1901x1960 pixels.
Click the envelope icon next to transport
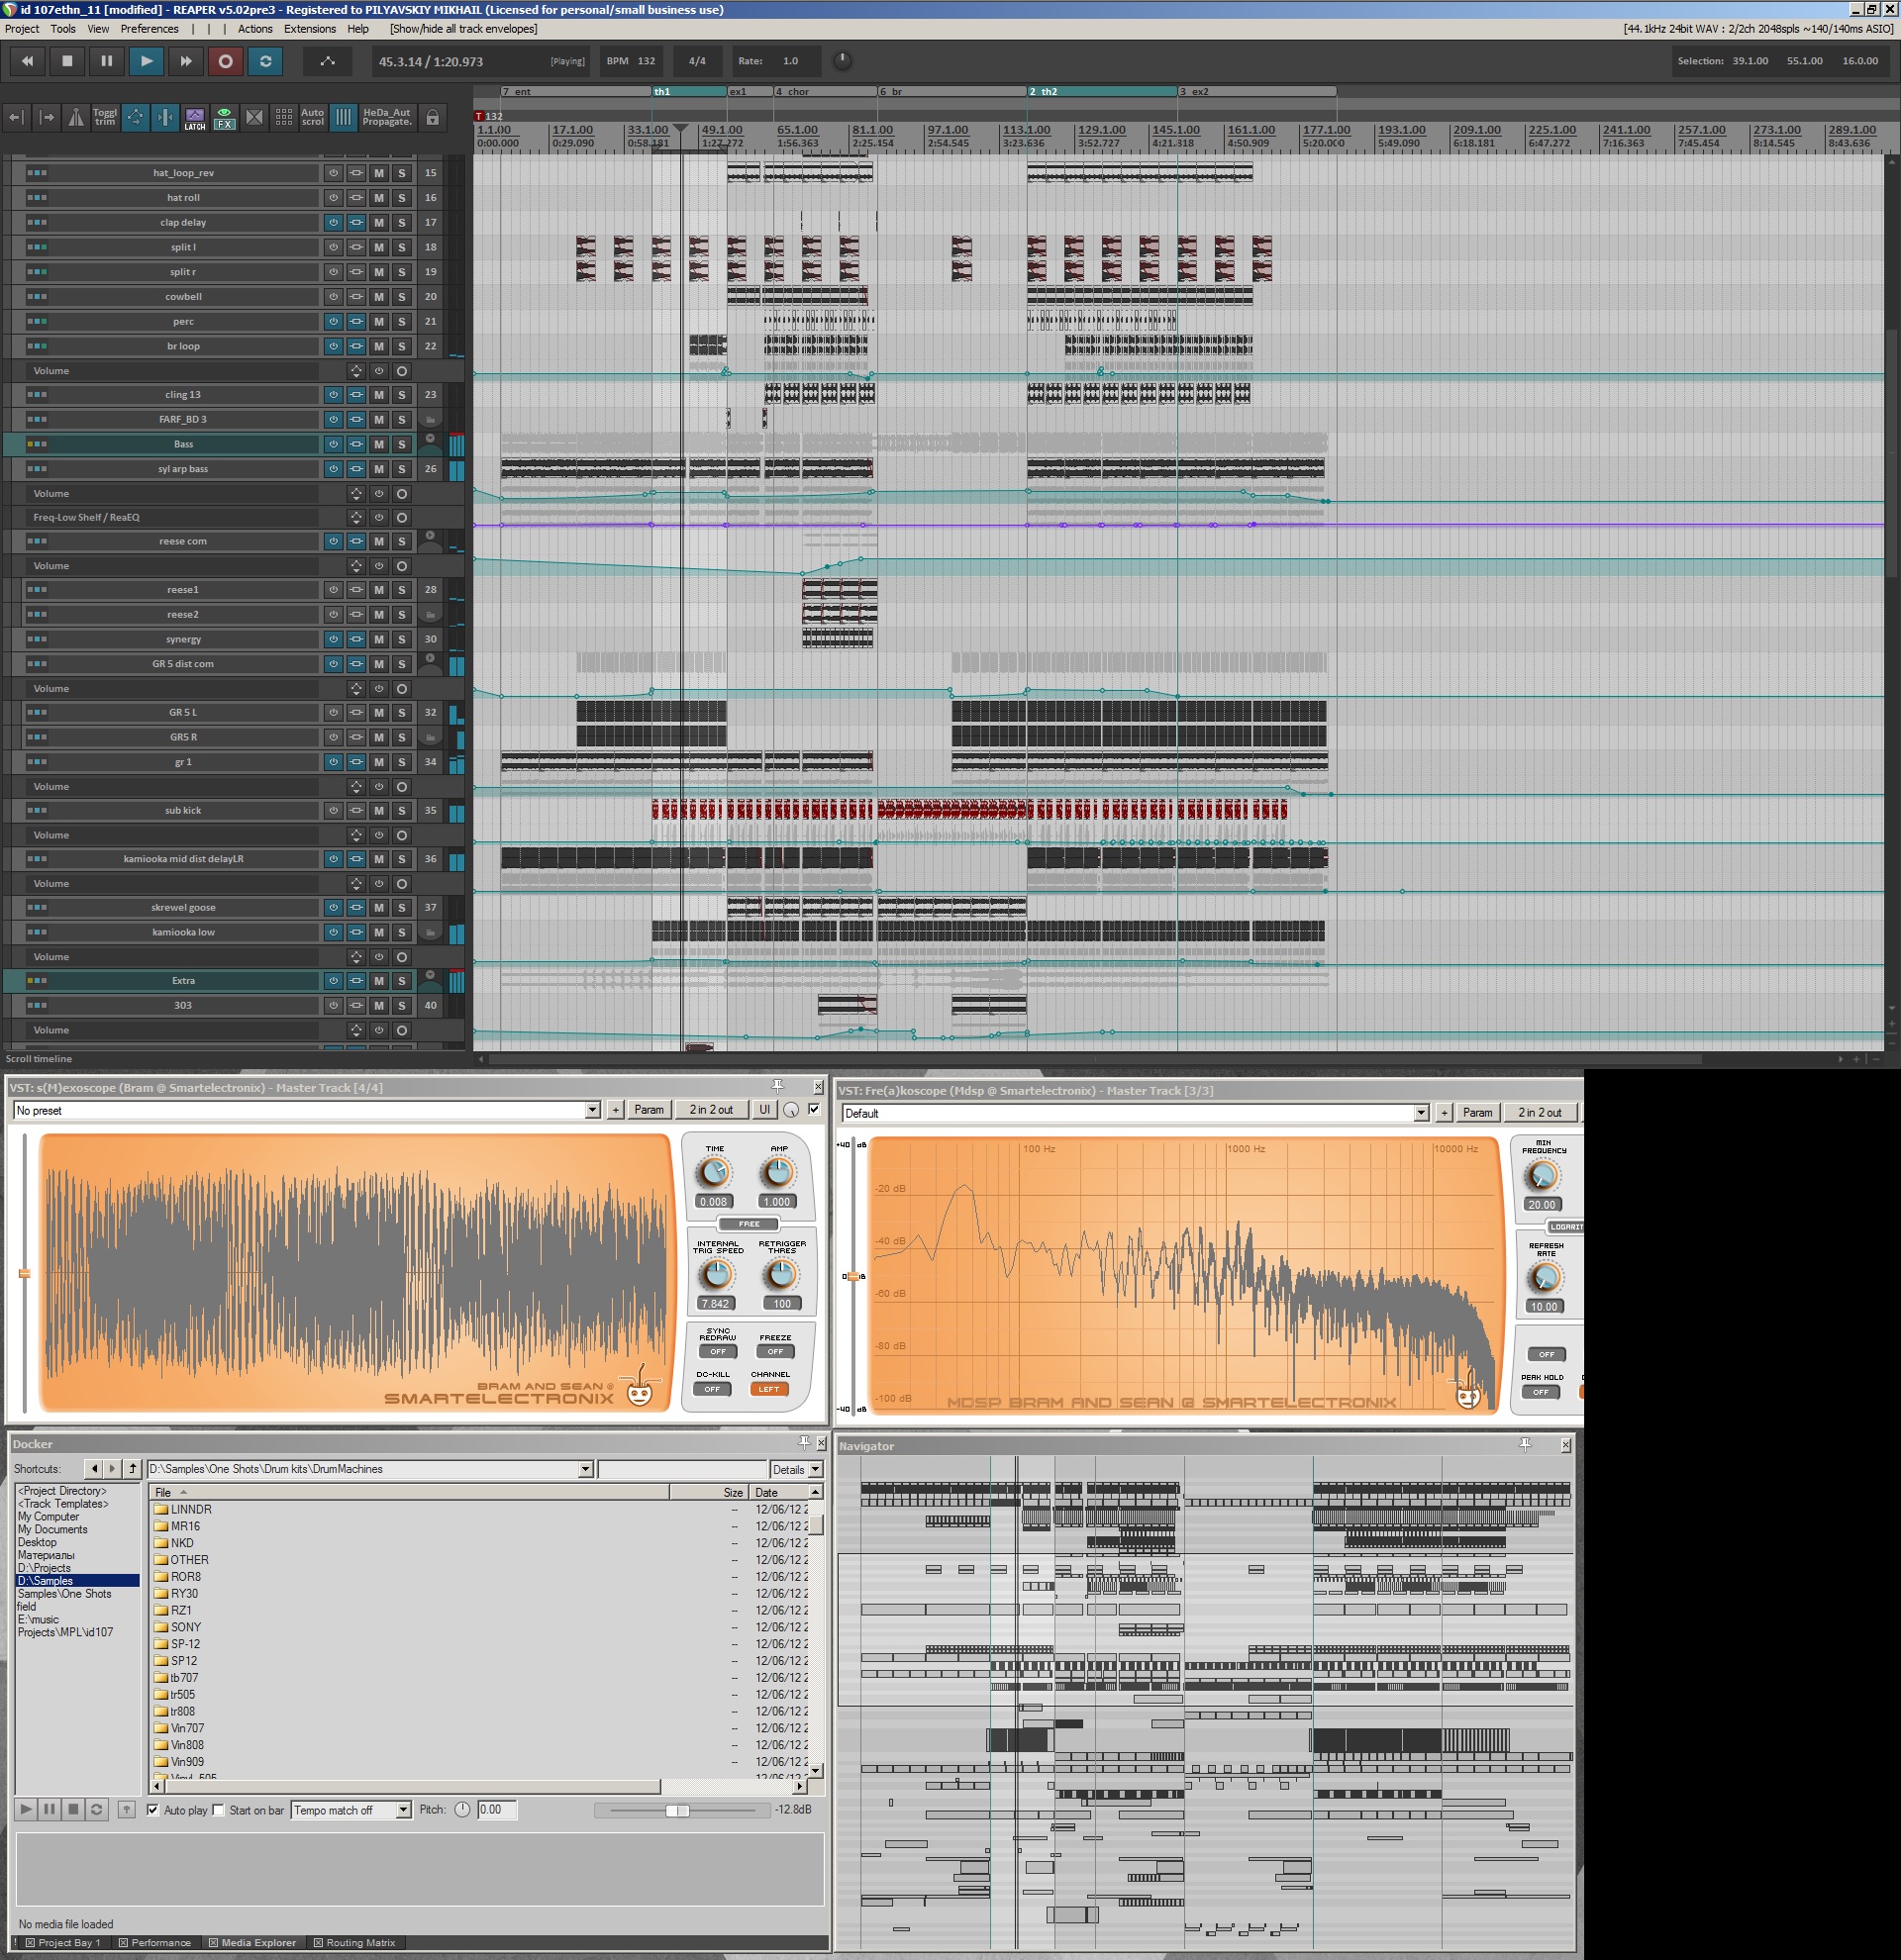tap(327, 61)
